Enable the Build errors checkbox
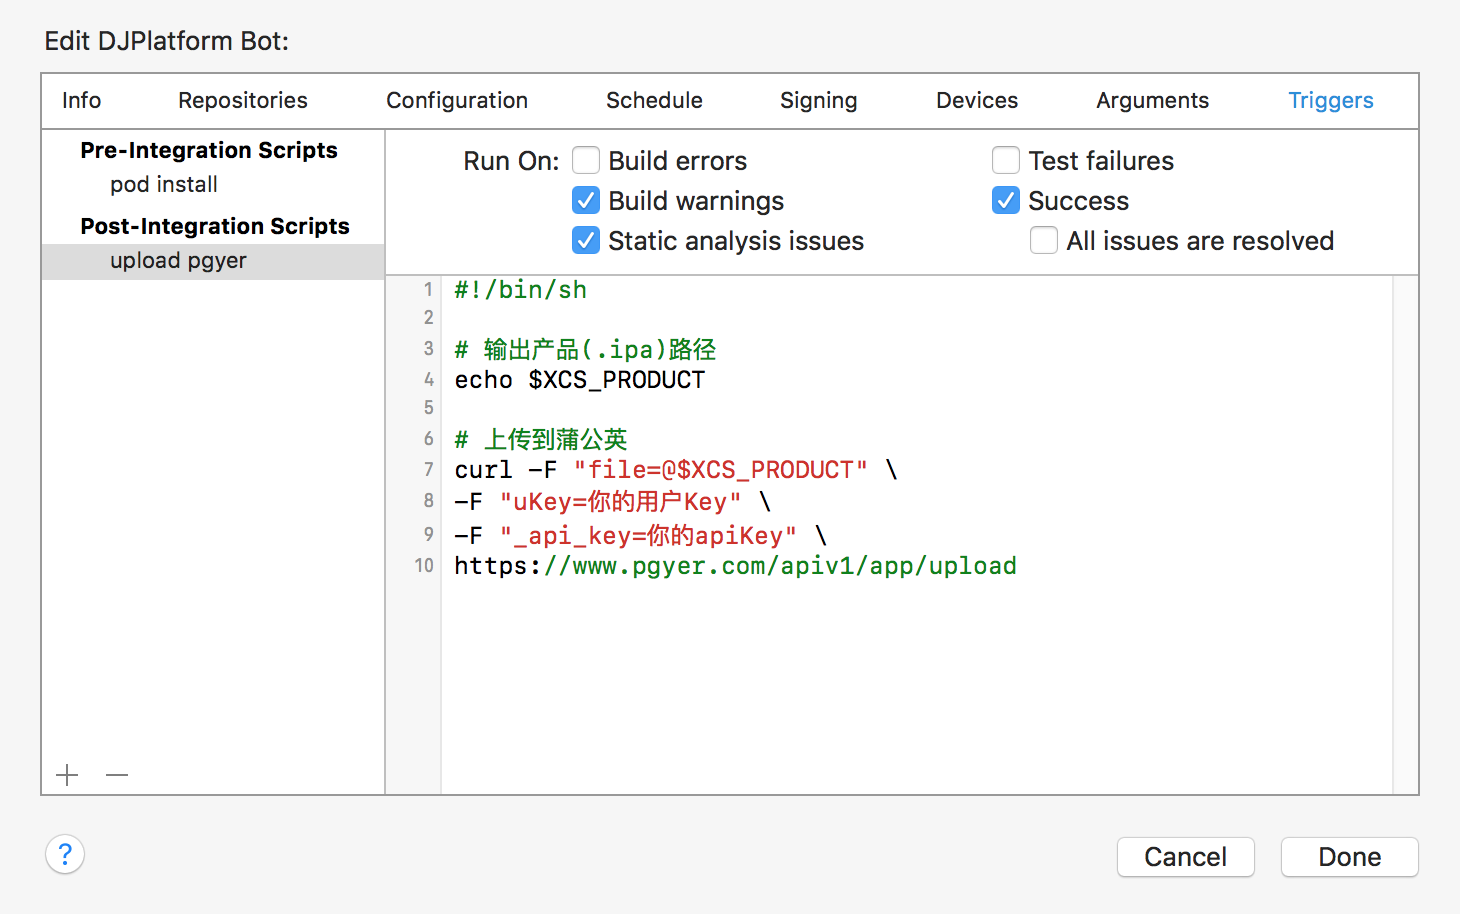The height and width of the screenshot is (914, 1460). 586,161
